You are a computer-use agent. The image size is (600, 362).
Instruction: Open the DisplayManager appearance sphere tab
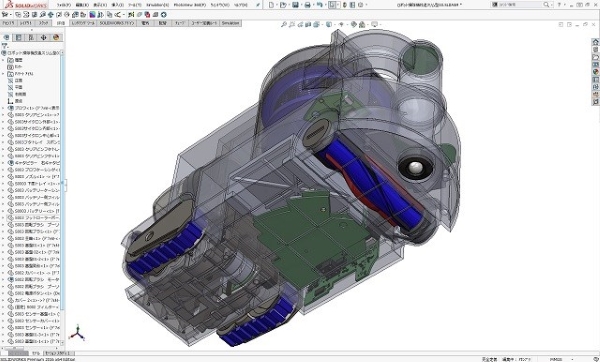[x=56, y=38]
